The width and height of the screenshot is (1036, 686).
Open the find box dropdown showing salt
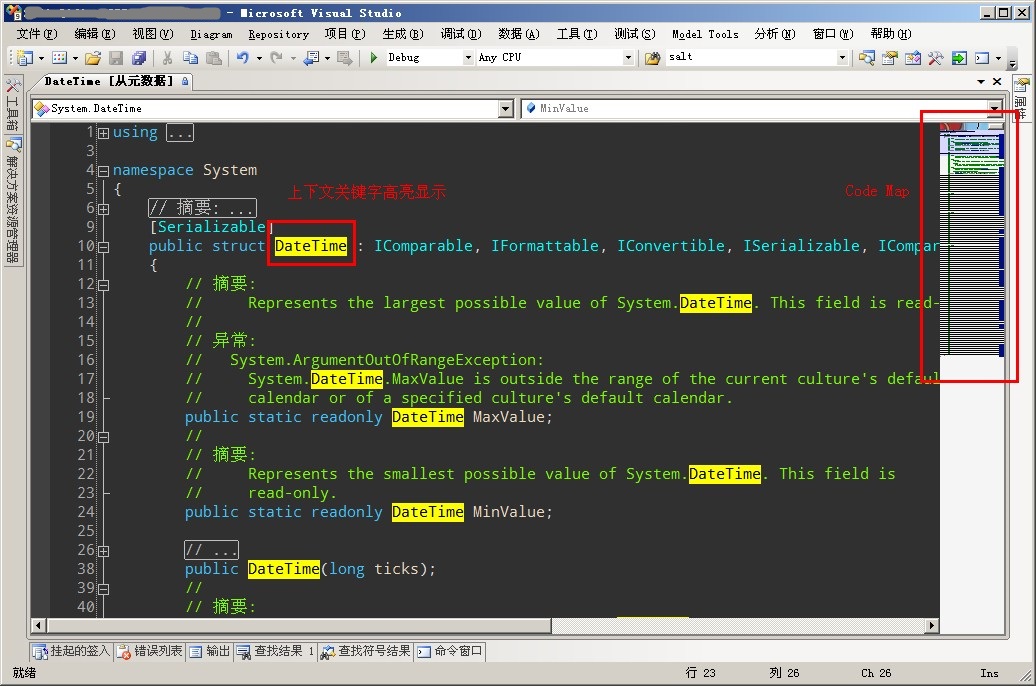pyautogui.click(x=842, y=57)
